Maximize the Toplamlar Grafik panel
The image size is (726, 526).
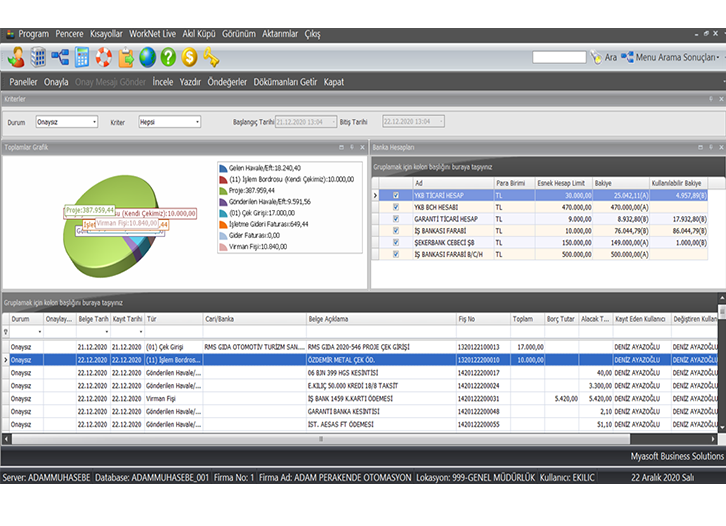[x=341, y=147]
